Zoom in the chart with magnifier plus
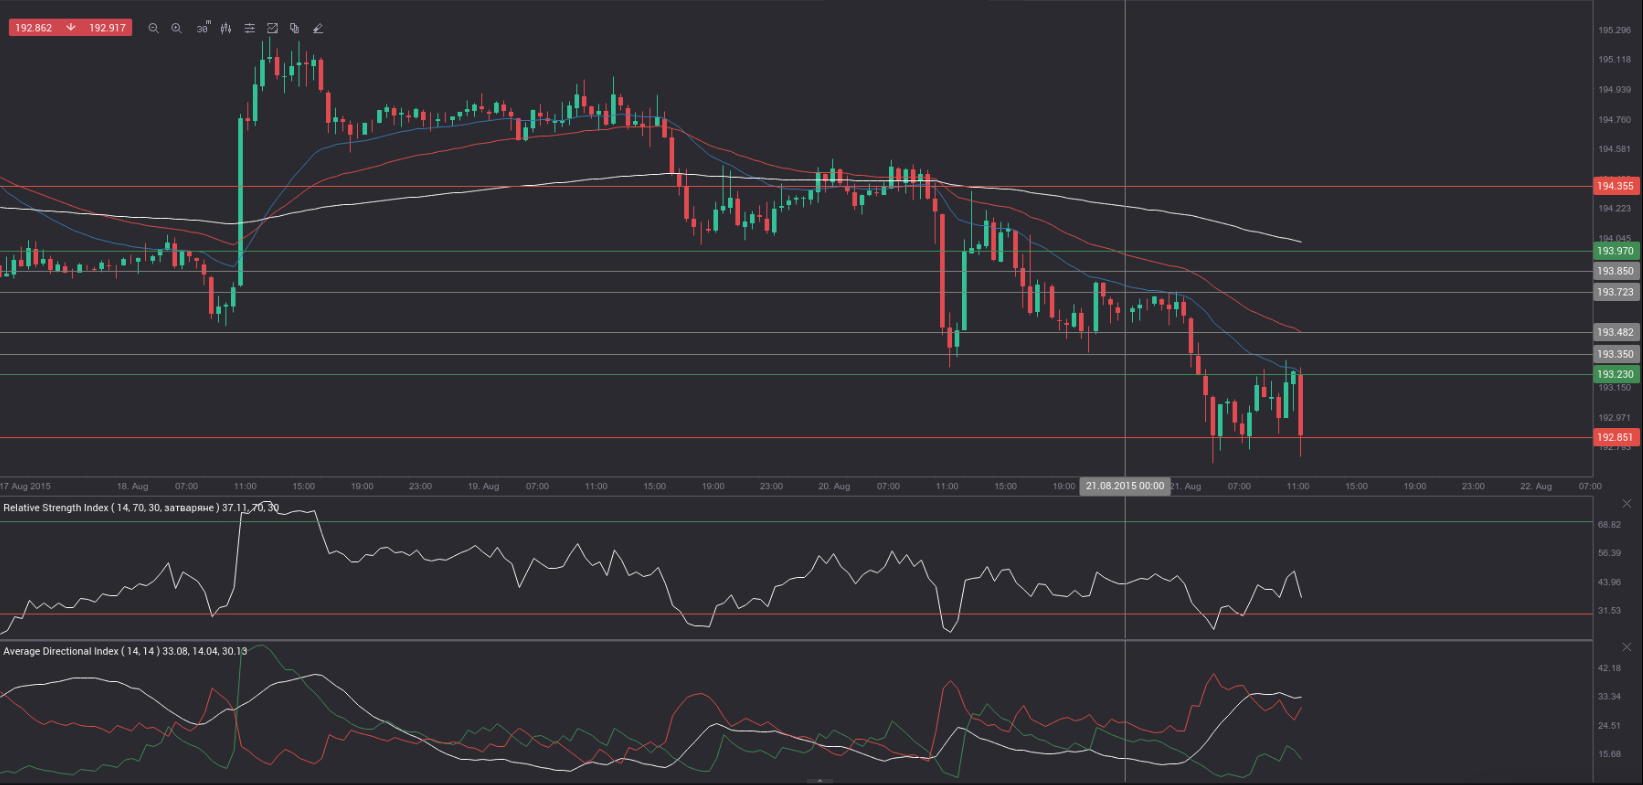Image resolution: width=1643 pixels, height=785 pixels. pos(176,28)
